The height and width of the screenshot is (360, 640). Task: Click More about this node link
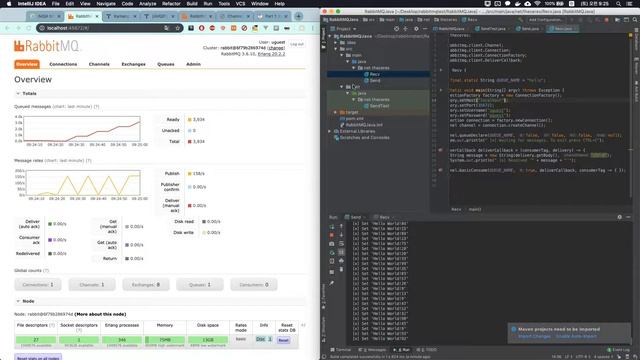click(100, 314)
